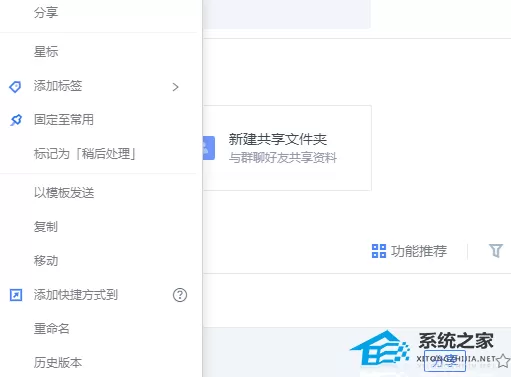Click the 新建共享文件夹 folder icon
Image resolution: width=511 pixels, height=377 pixels.
(x=209, y=148)
